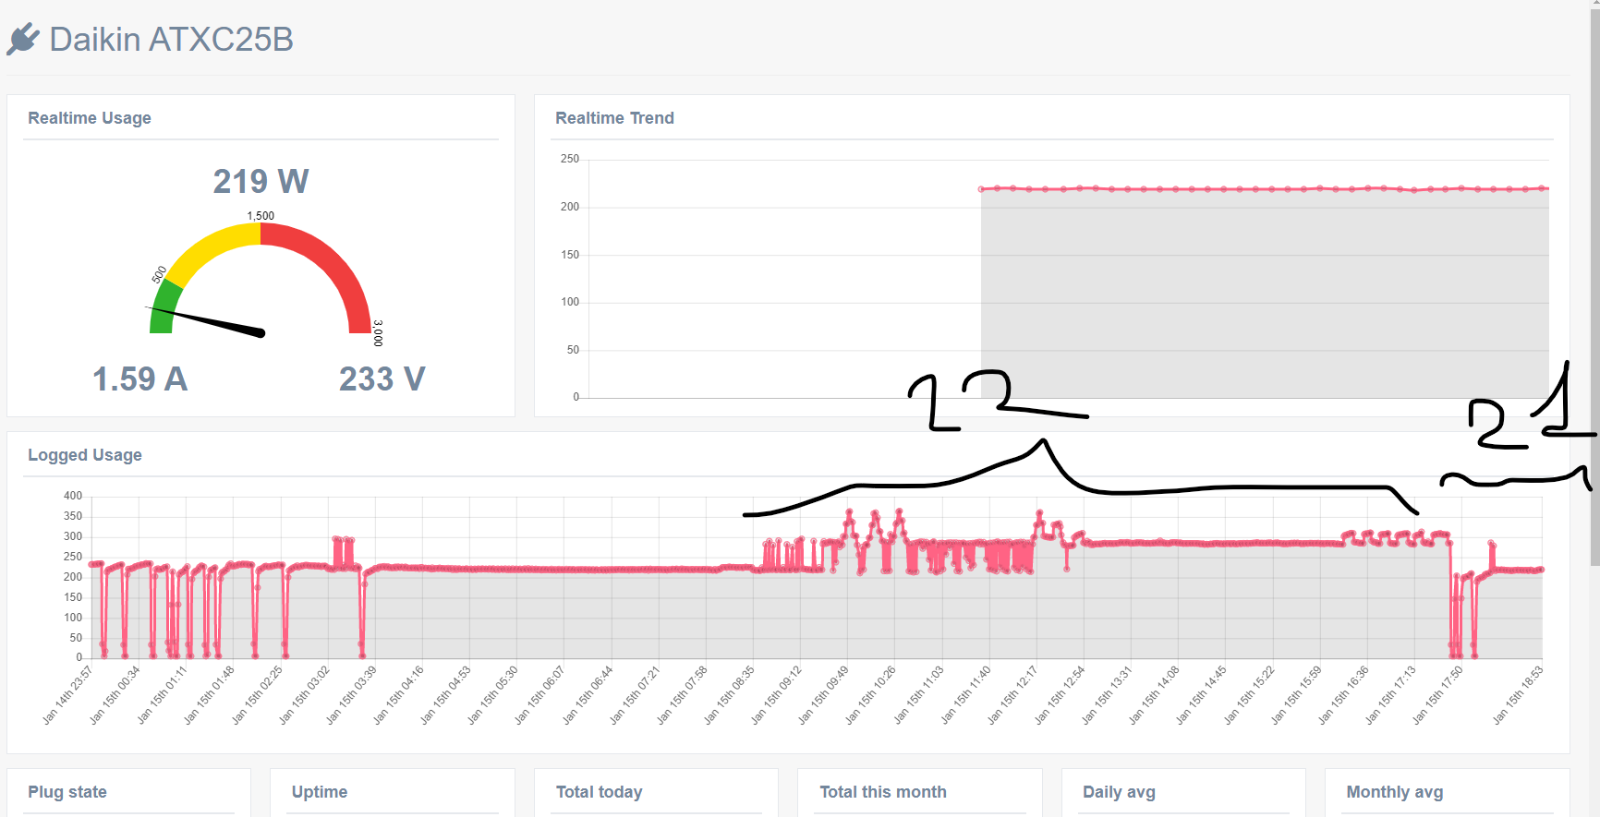Click the Jan 15th 09:49 time label

(824, 694)
